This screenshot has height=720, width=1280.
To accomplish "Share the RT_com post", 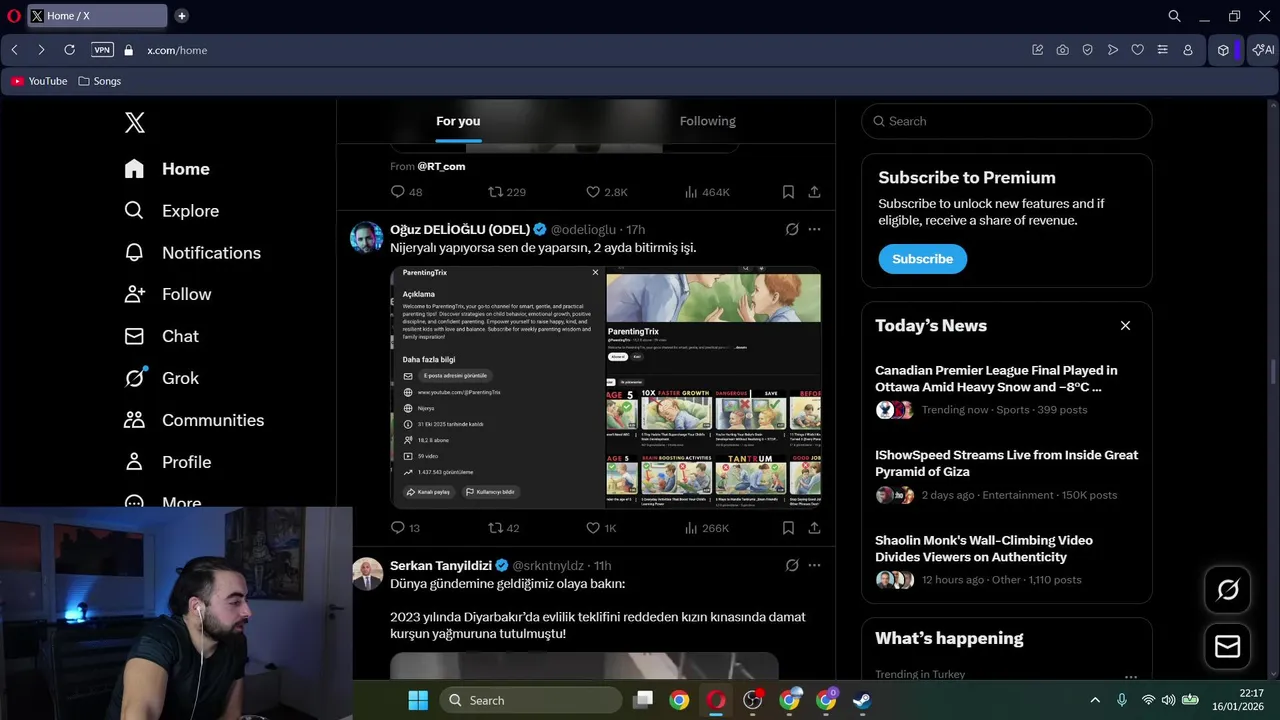I will pos(814,192).
